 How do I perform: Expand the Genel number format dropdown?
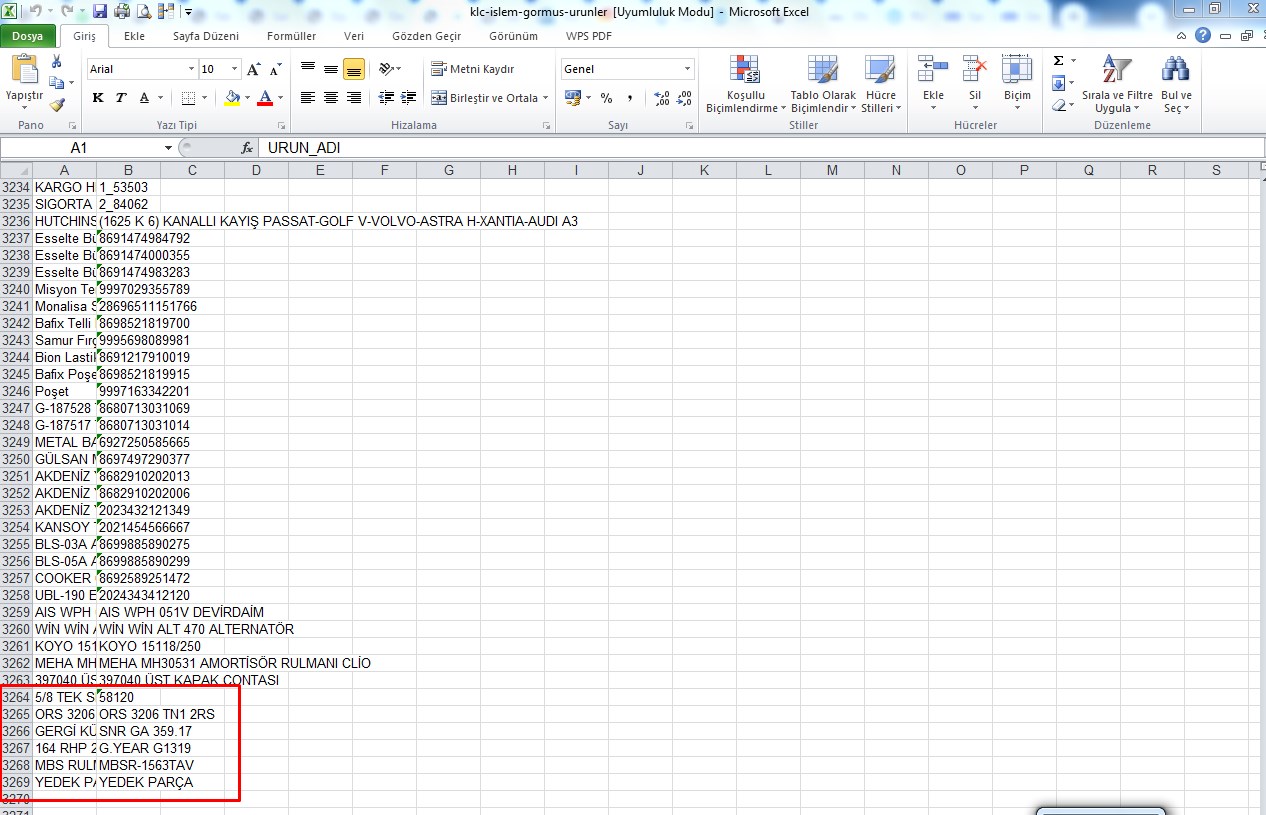click(x=687, y=69)
